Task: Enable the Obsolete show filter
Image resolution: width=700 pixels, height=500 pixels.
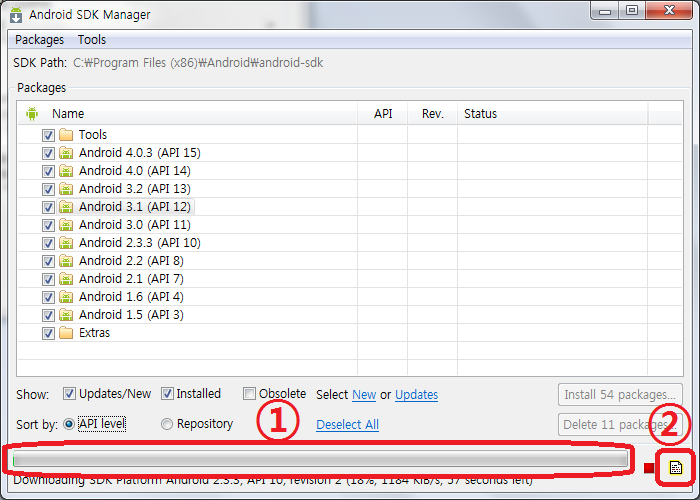Action: pos(249,394)
